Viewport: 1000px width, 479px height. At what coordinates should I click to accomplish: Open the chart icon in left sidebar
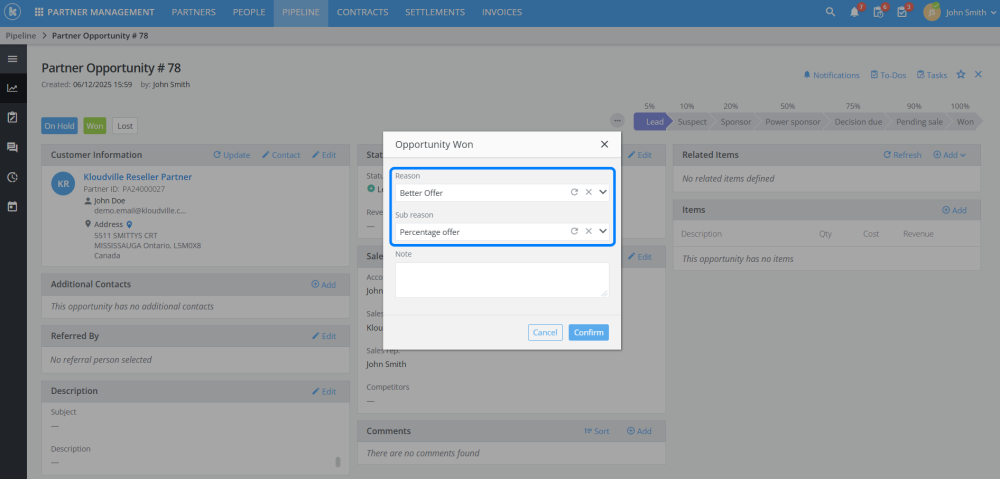(x=12, y=88)
